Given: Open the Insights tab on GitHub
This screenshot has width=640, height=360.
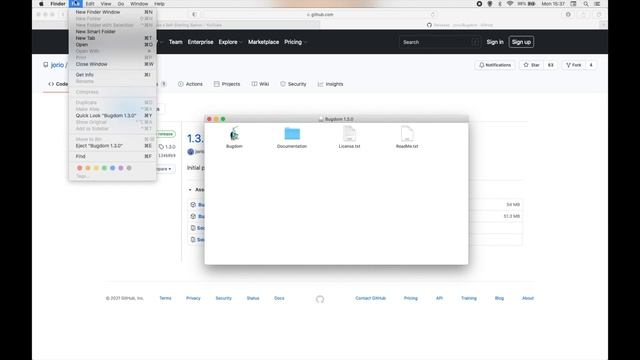Looking at the screenshot, I should point(331,84).
